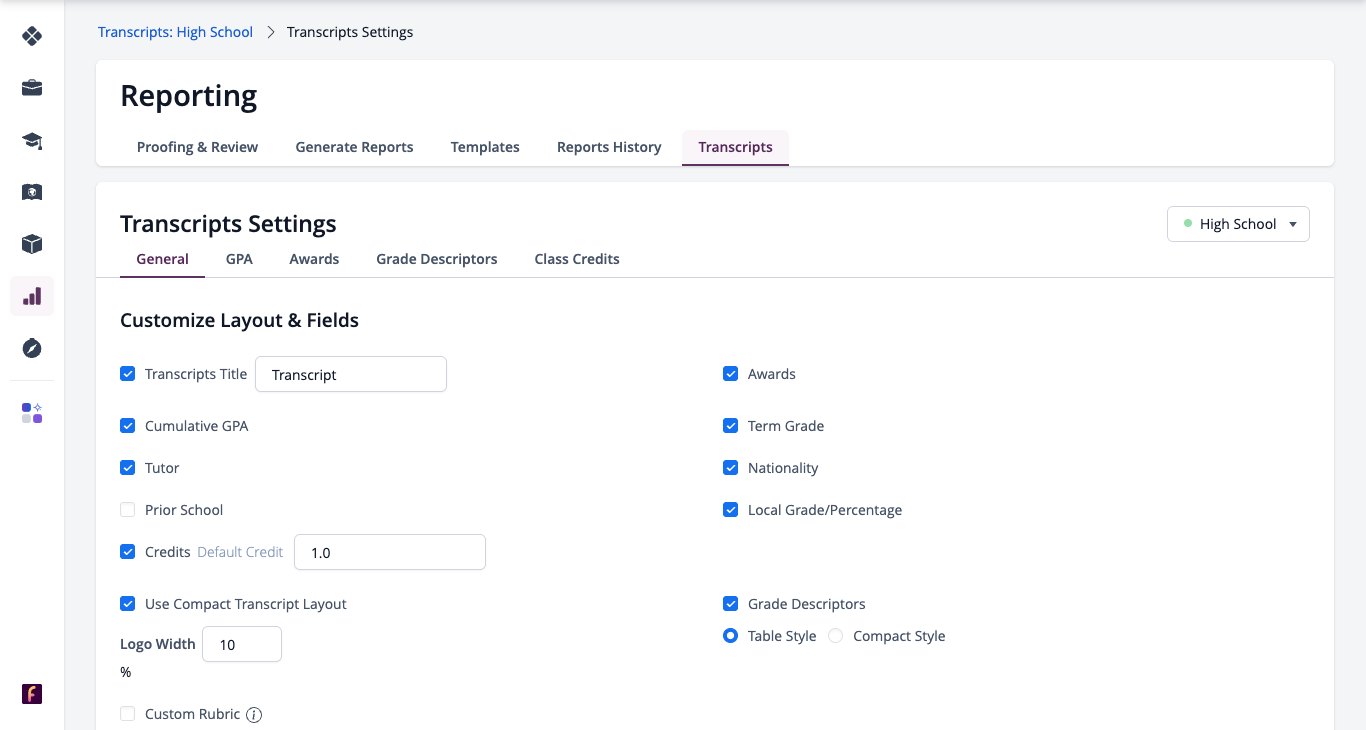The image size is (1366, 730).
Task: Open the compass sidebar icon
Action: 32,348
